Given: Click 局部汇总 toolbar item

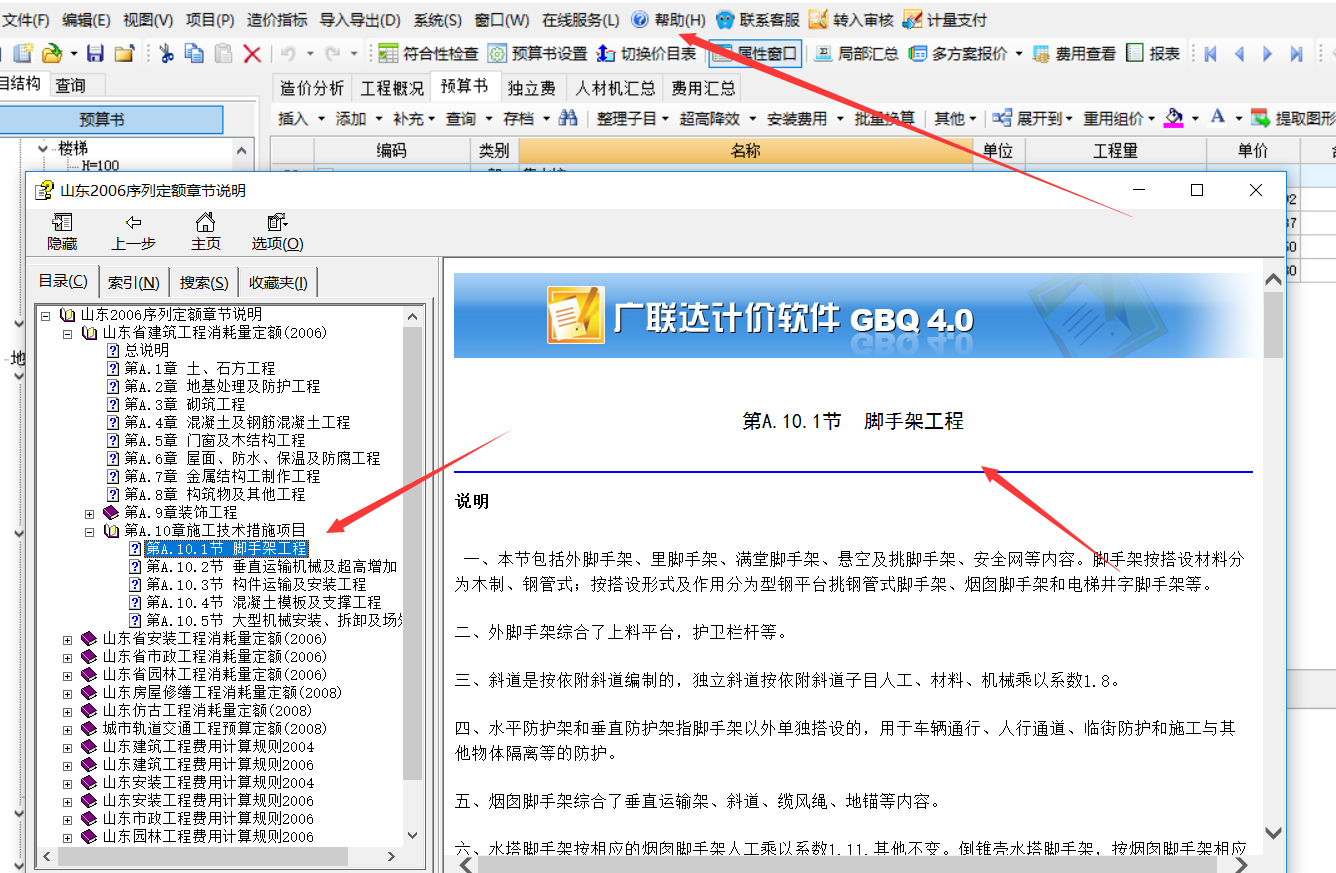Looking at the screenshot, I should point(857,54).
